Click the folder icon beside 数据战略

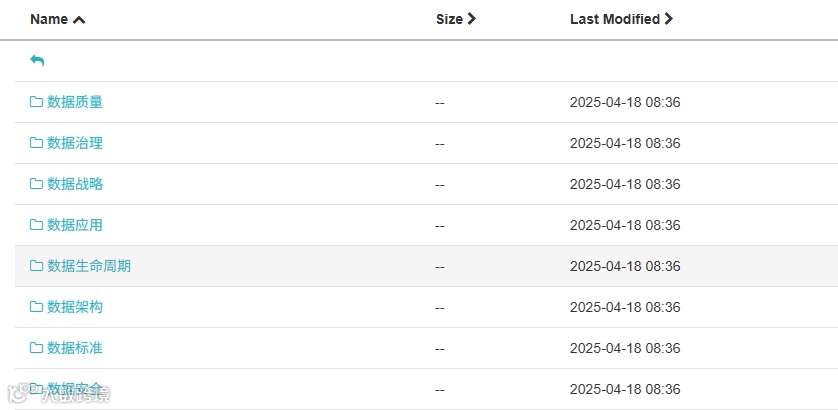pos(37,184)
